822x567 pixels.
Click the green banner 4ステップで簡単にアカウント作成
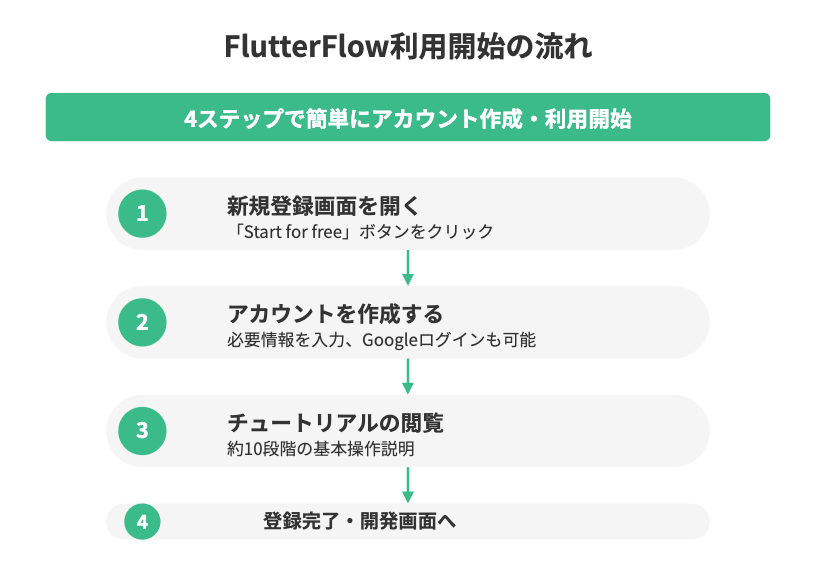click(x=408, y=117)
